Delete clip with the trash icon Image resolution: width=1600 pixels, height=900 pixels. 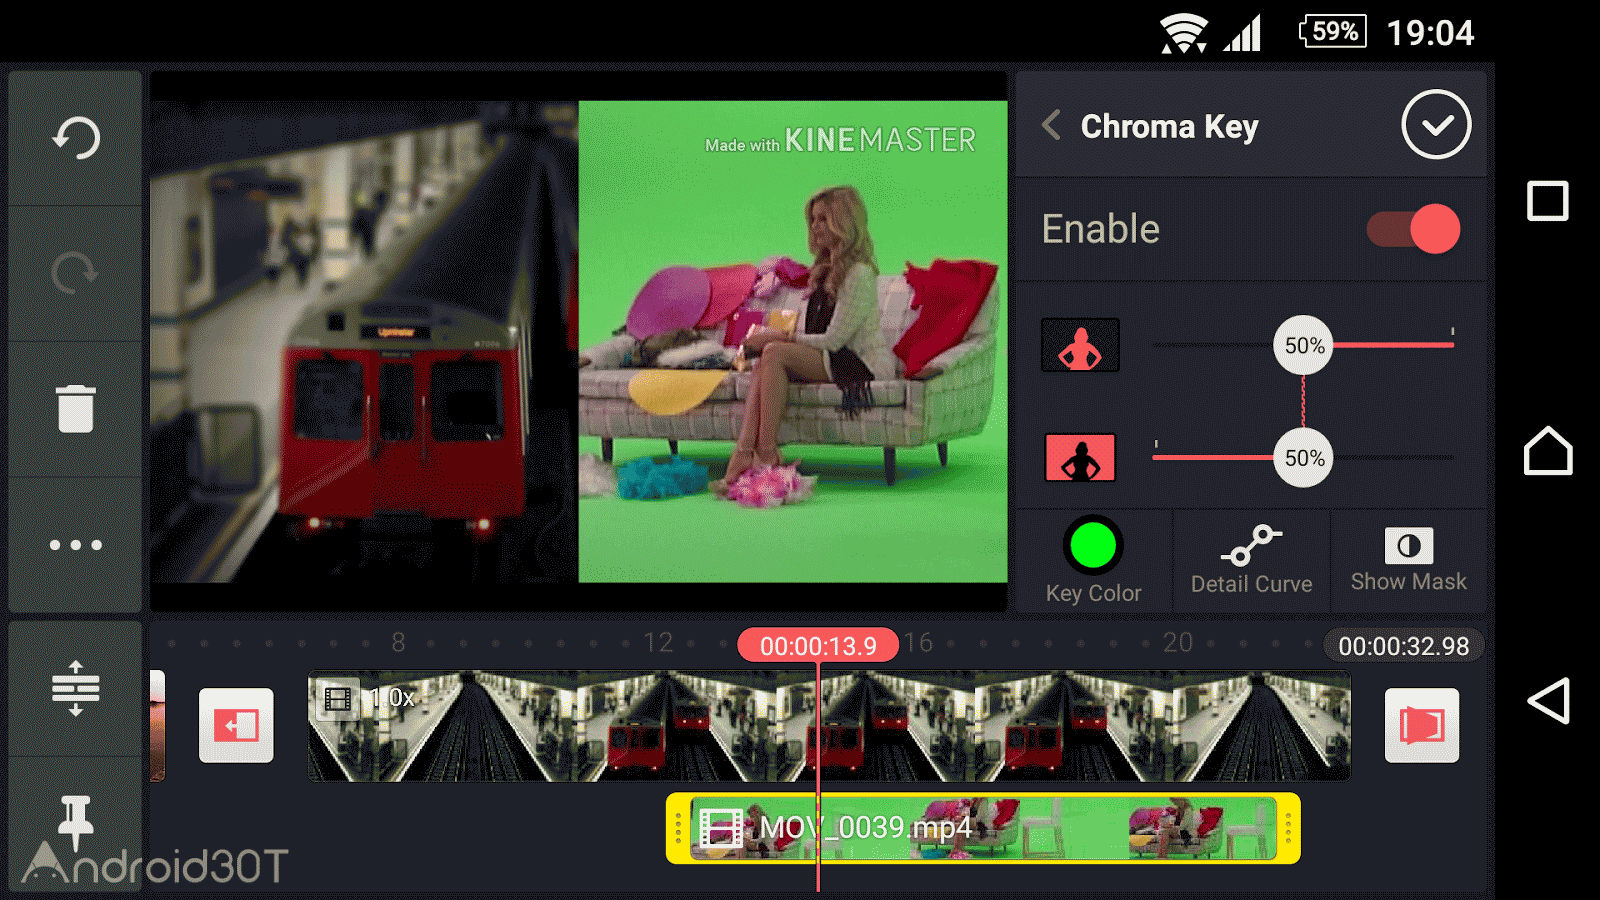click(76, 408)
